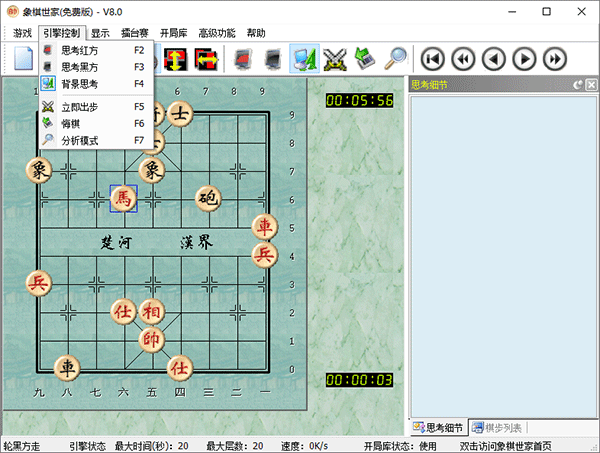Click the magnifier analysis mode toolbar icon

(x=395, y=59)
